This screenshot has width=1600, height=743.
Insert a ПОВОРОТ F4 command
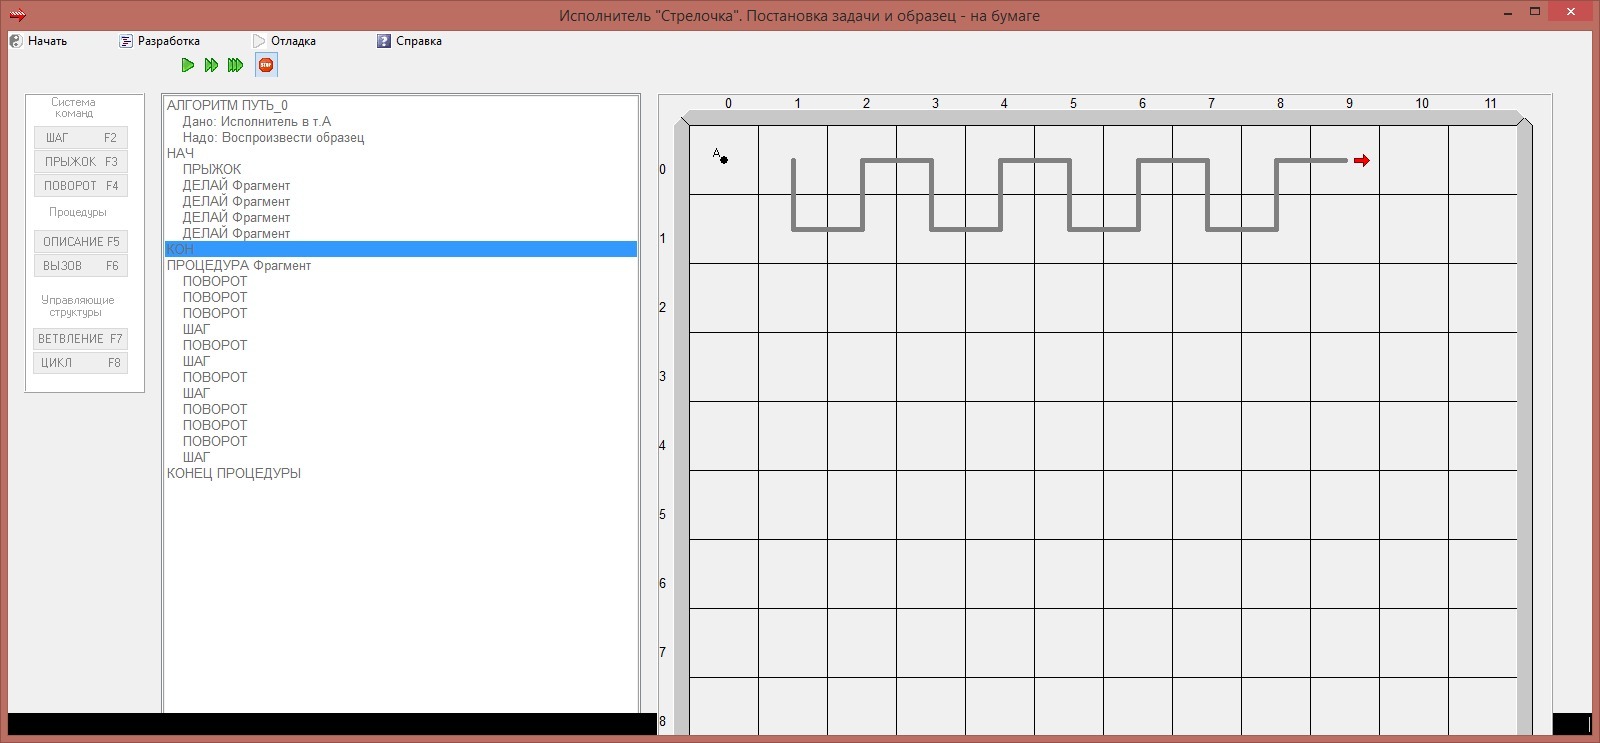(x=81, y=186)
